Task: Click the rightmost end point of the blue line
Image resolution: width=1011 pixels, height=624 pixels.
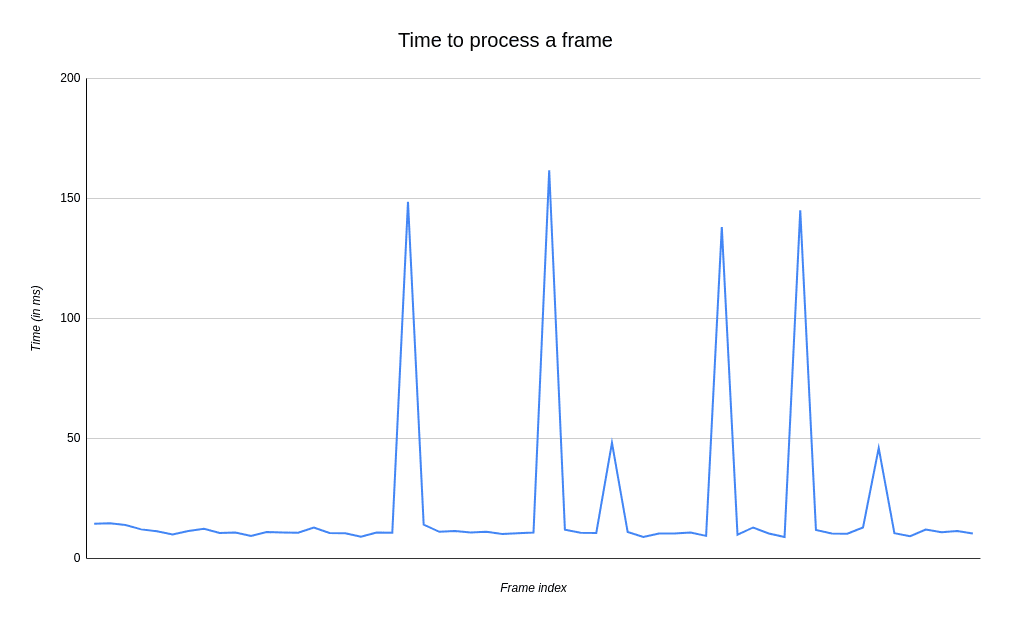Action: tap(972, 533)
